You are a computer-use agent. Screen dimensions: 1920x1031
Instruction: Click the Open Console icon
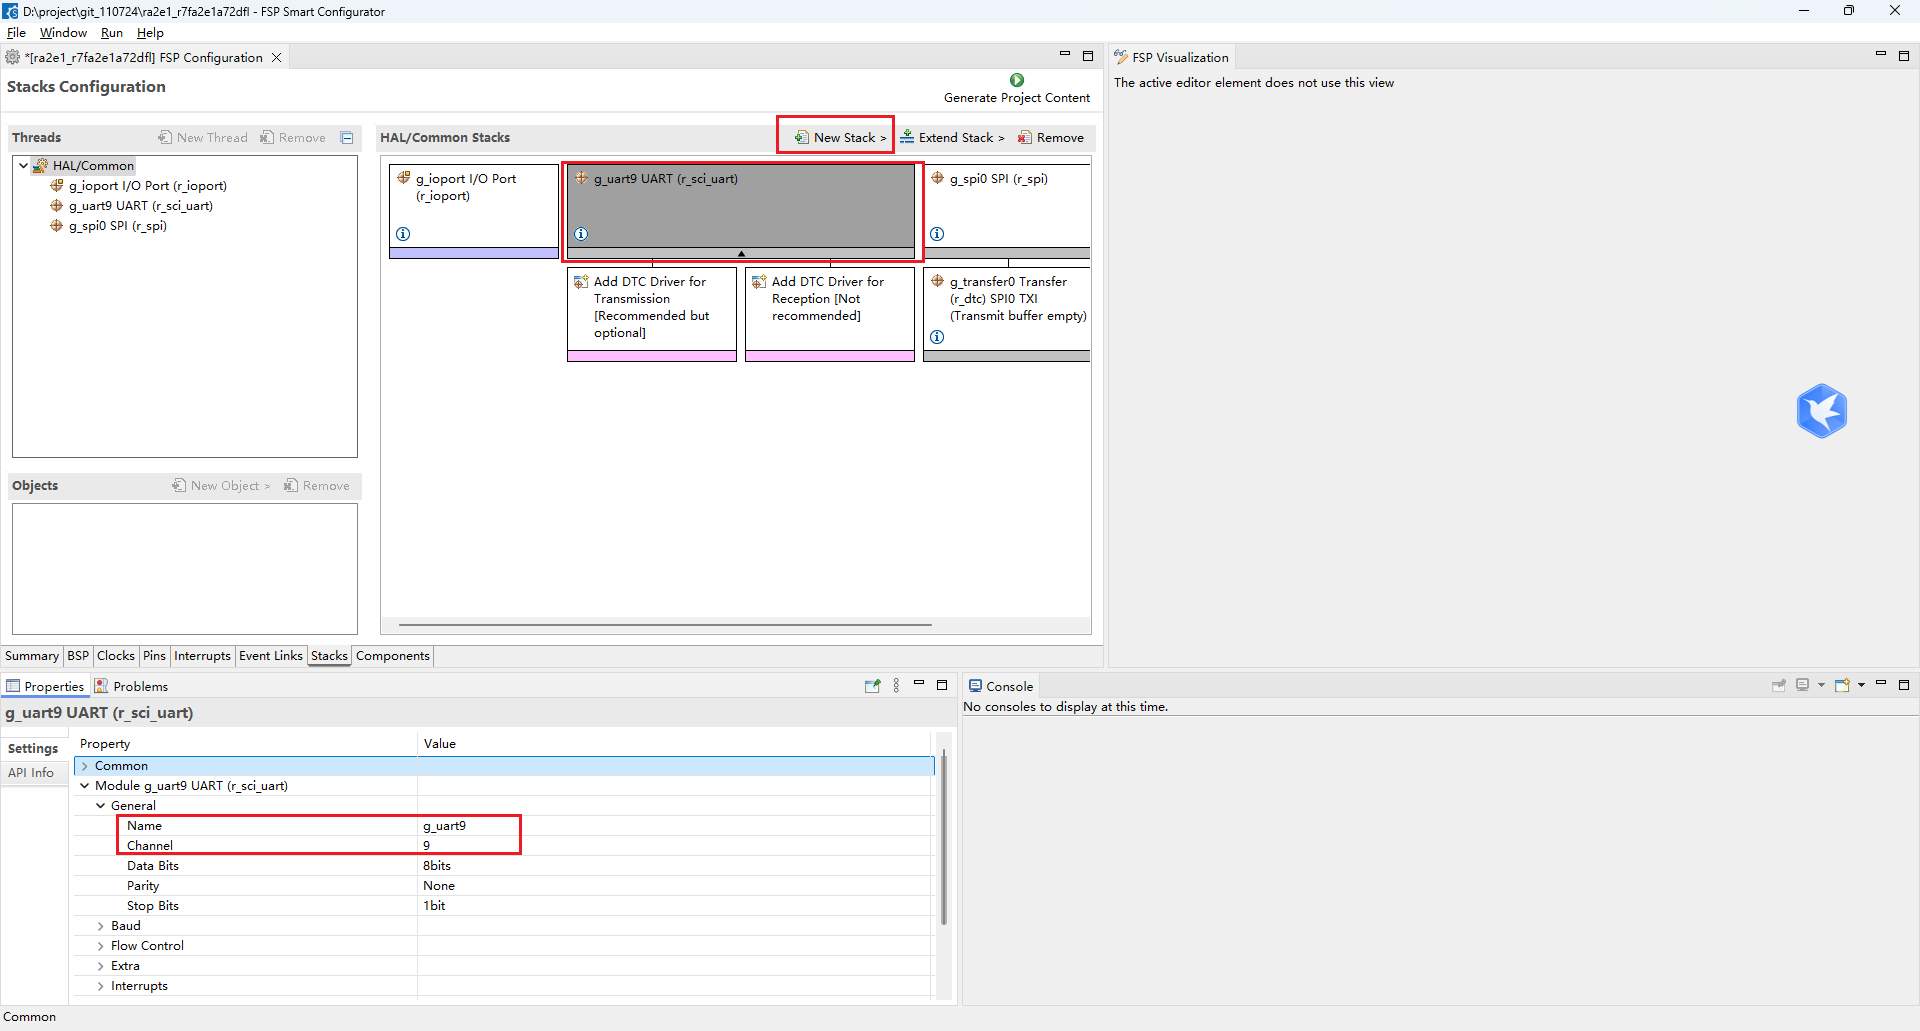(x=1842, y=686)
